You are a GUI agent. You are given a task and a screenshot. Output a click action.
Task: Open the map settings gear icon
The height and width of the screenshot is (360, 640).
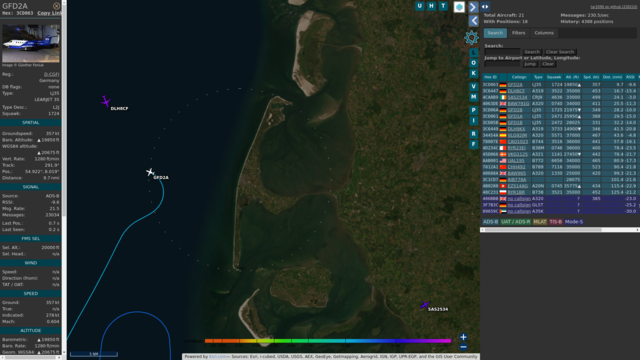[x=471, y=38]
